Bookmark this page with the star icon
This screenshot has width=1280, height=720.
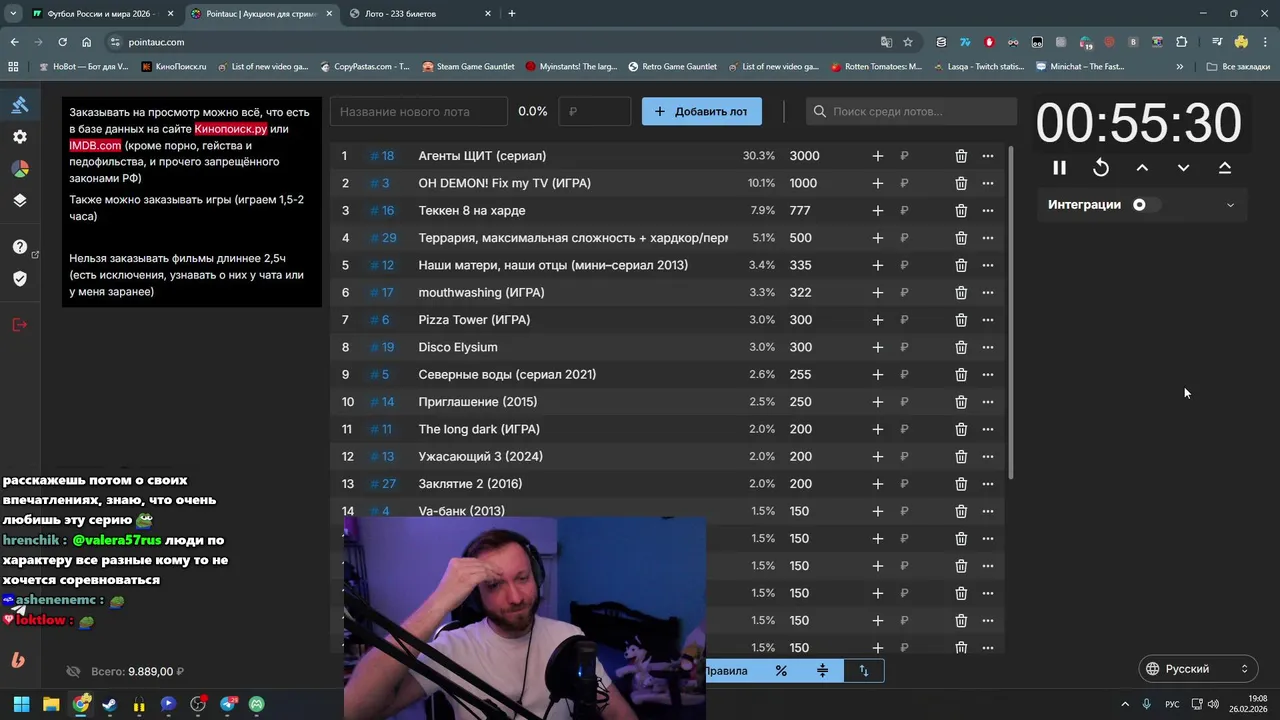(x=908, y=42)
